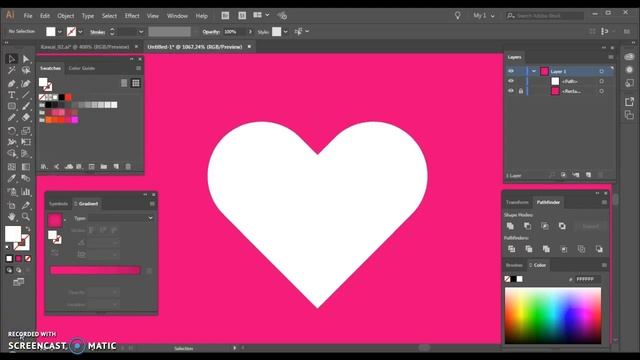This screenshot has width=640, height=360.
Task: Click the Divide pathfinder icon
Action: click(511, 249)
